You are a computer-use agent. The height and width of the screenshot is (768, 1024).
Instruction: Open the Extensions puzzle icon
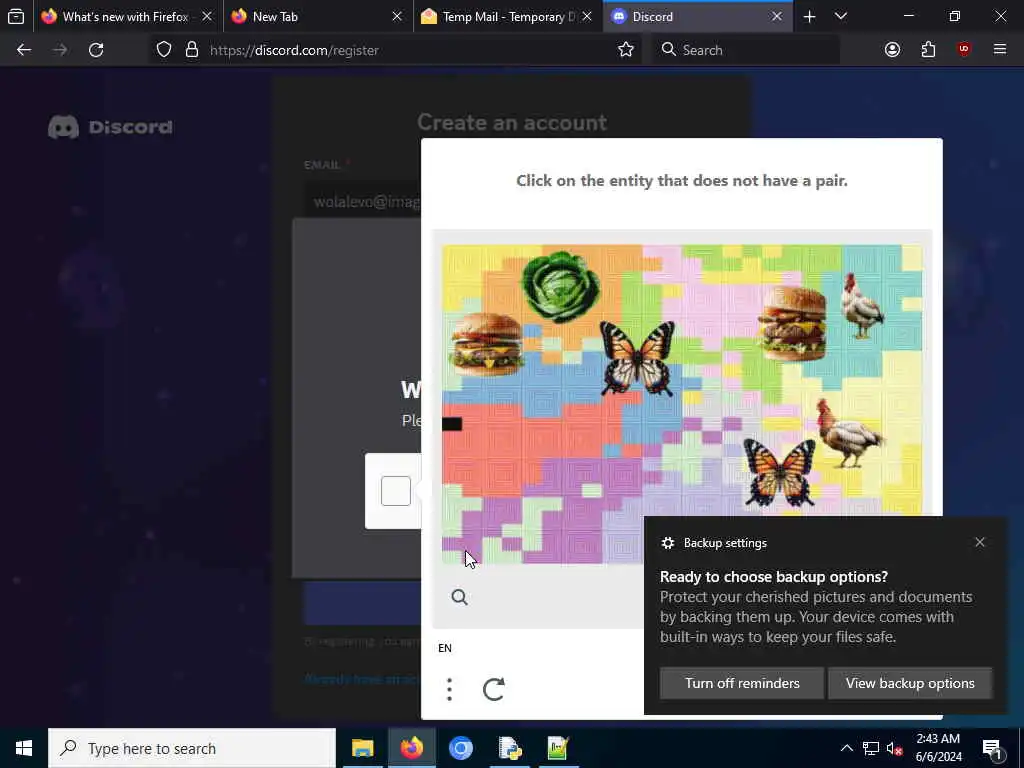click(x=928, y=50)
